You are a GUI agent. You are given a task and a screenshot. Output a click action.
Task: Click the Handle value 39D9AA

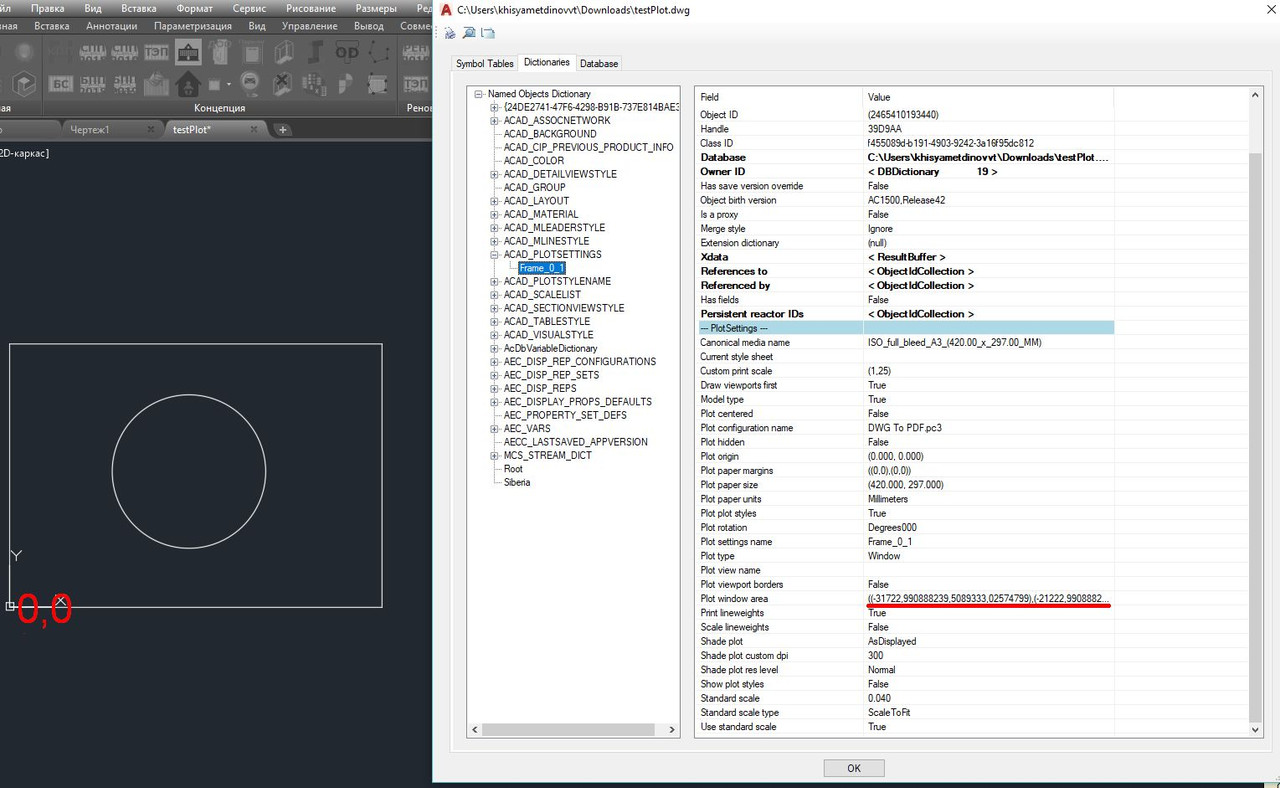884,129
